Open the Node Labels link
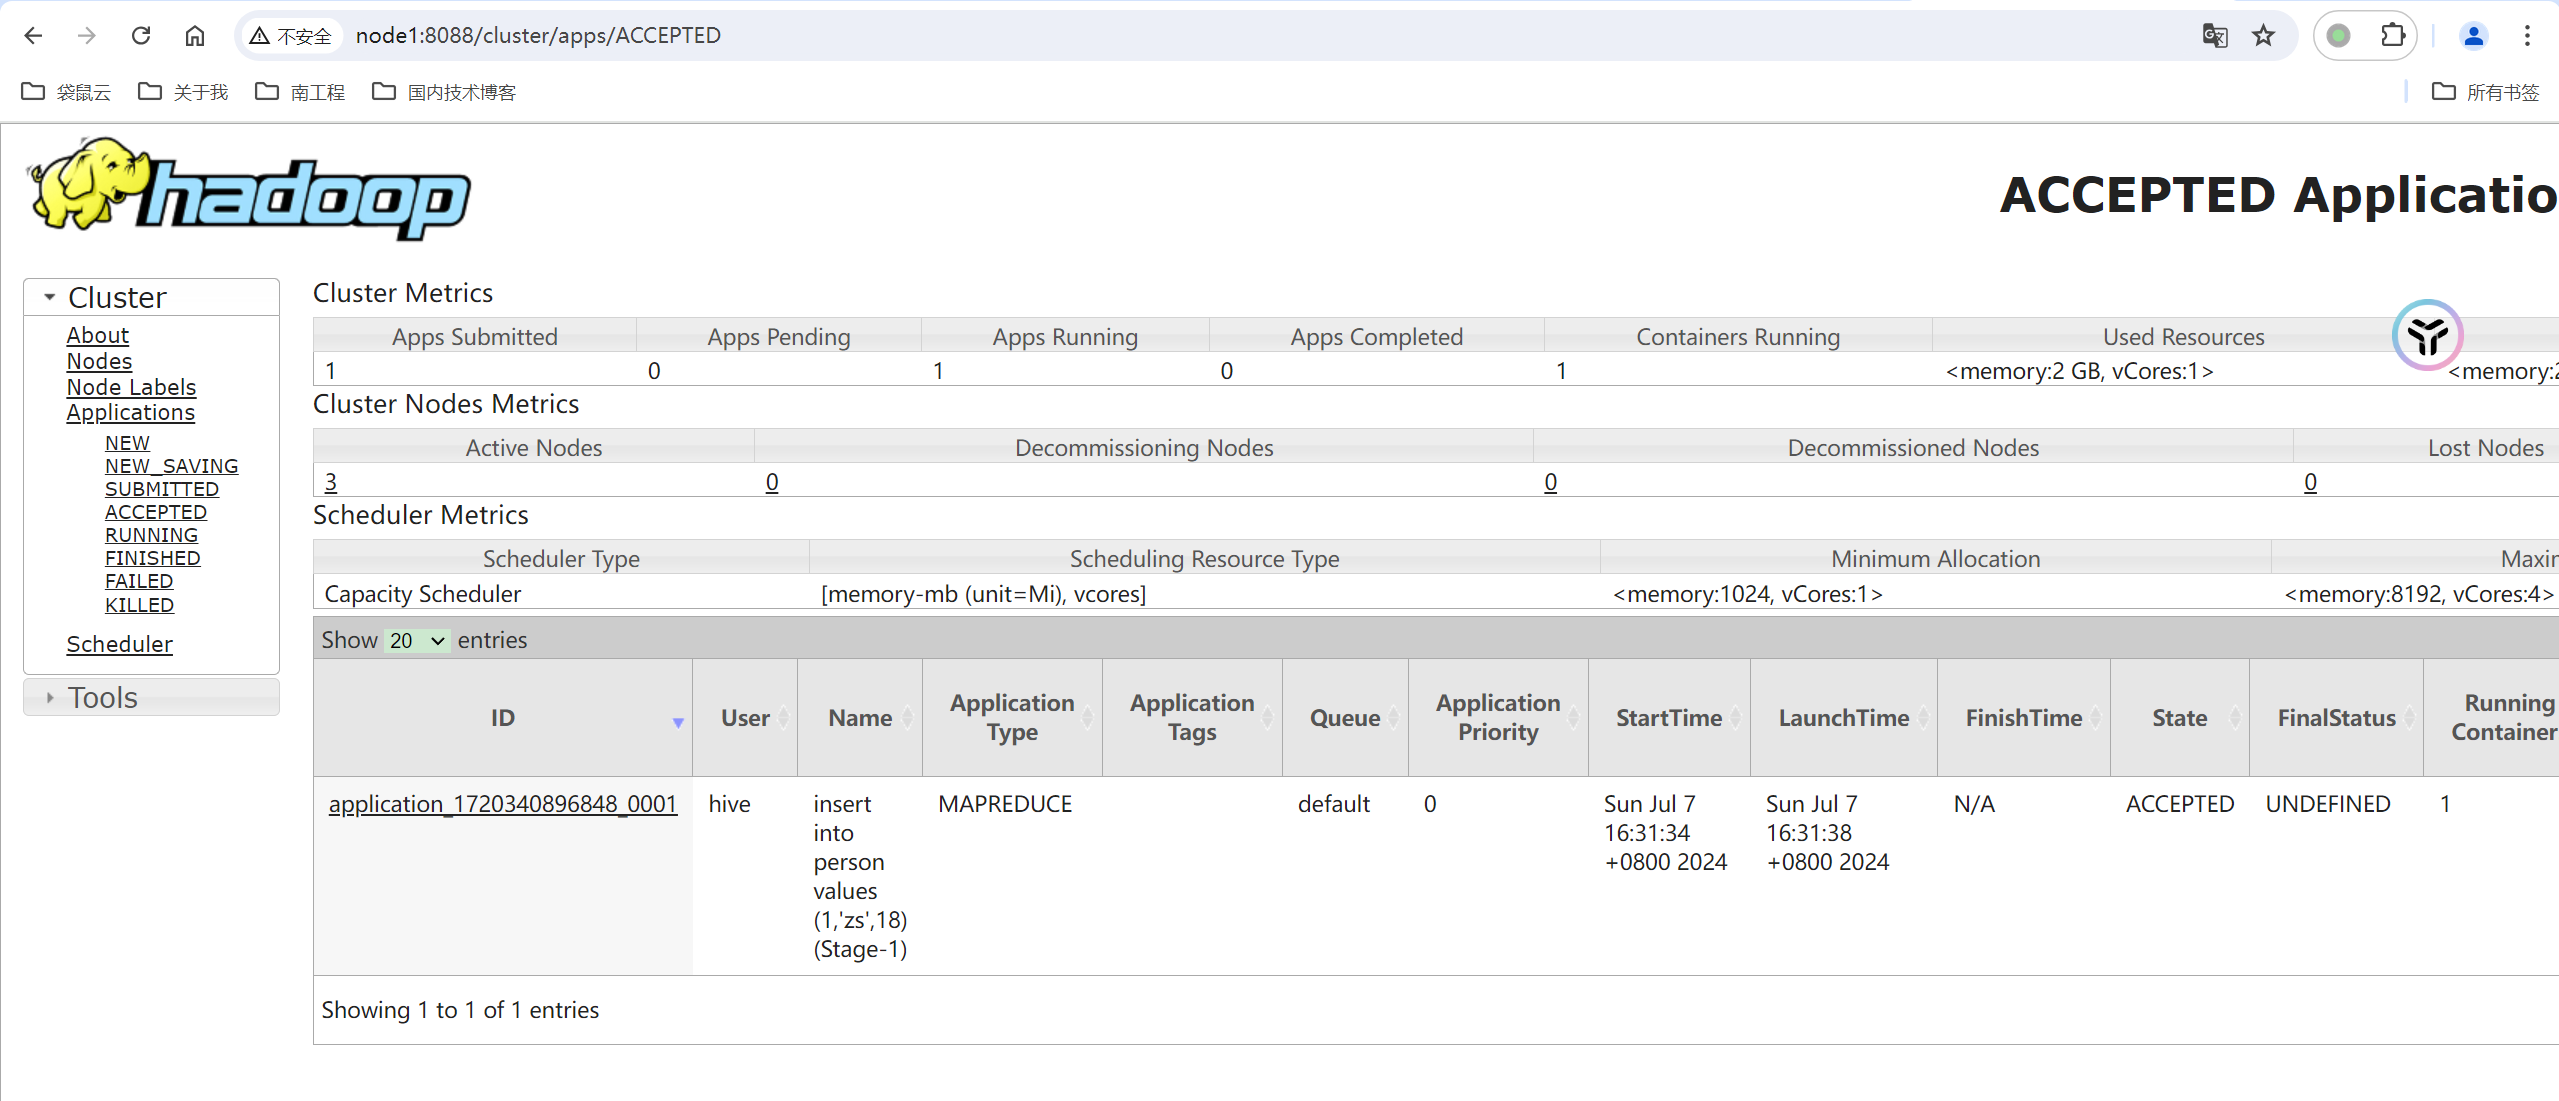This screenshot has height=1101, width=2559. click(131, 387)
